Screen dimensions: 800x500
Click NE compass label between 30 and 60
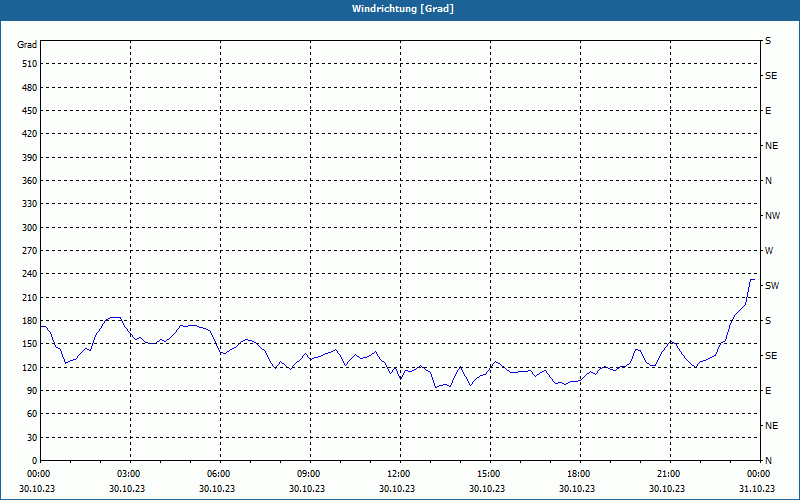tap(771, 426)
